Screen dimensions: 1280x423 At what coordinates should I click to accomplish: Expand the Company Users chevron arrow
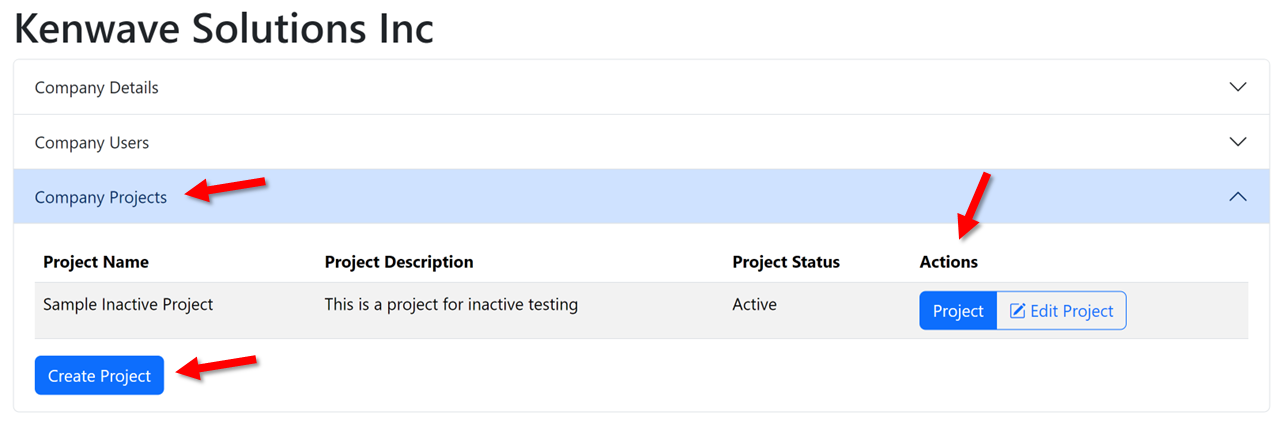(x=1237, y=142)
